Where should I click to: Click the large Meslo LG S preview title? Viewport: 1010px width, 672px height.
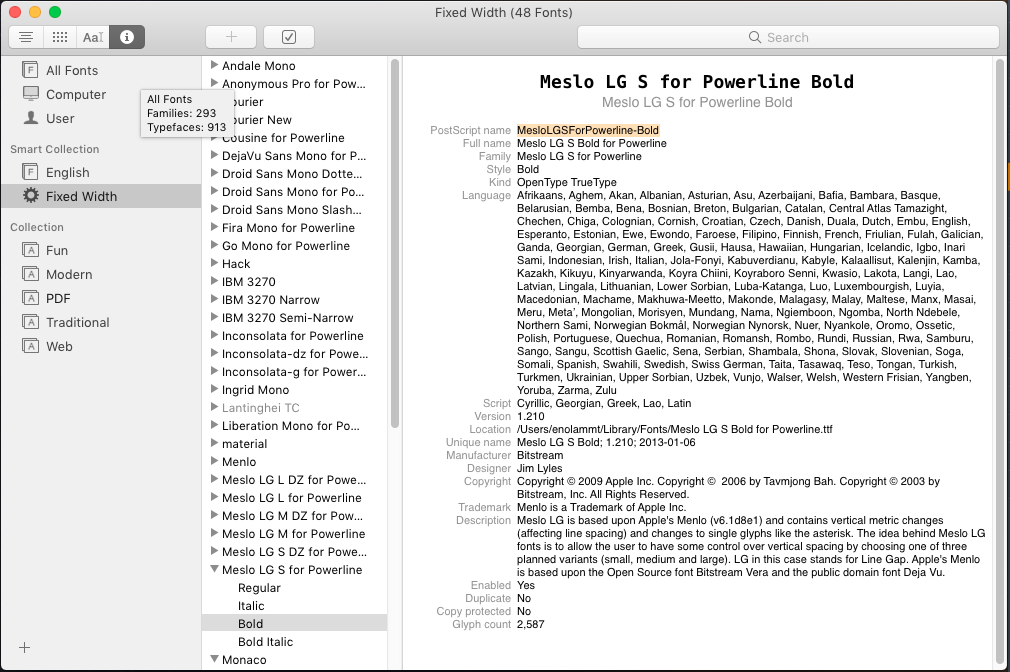696,82
